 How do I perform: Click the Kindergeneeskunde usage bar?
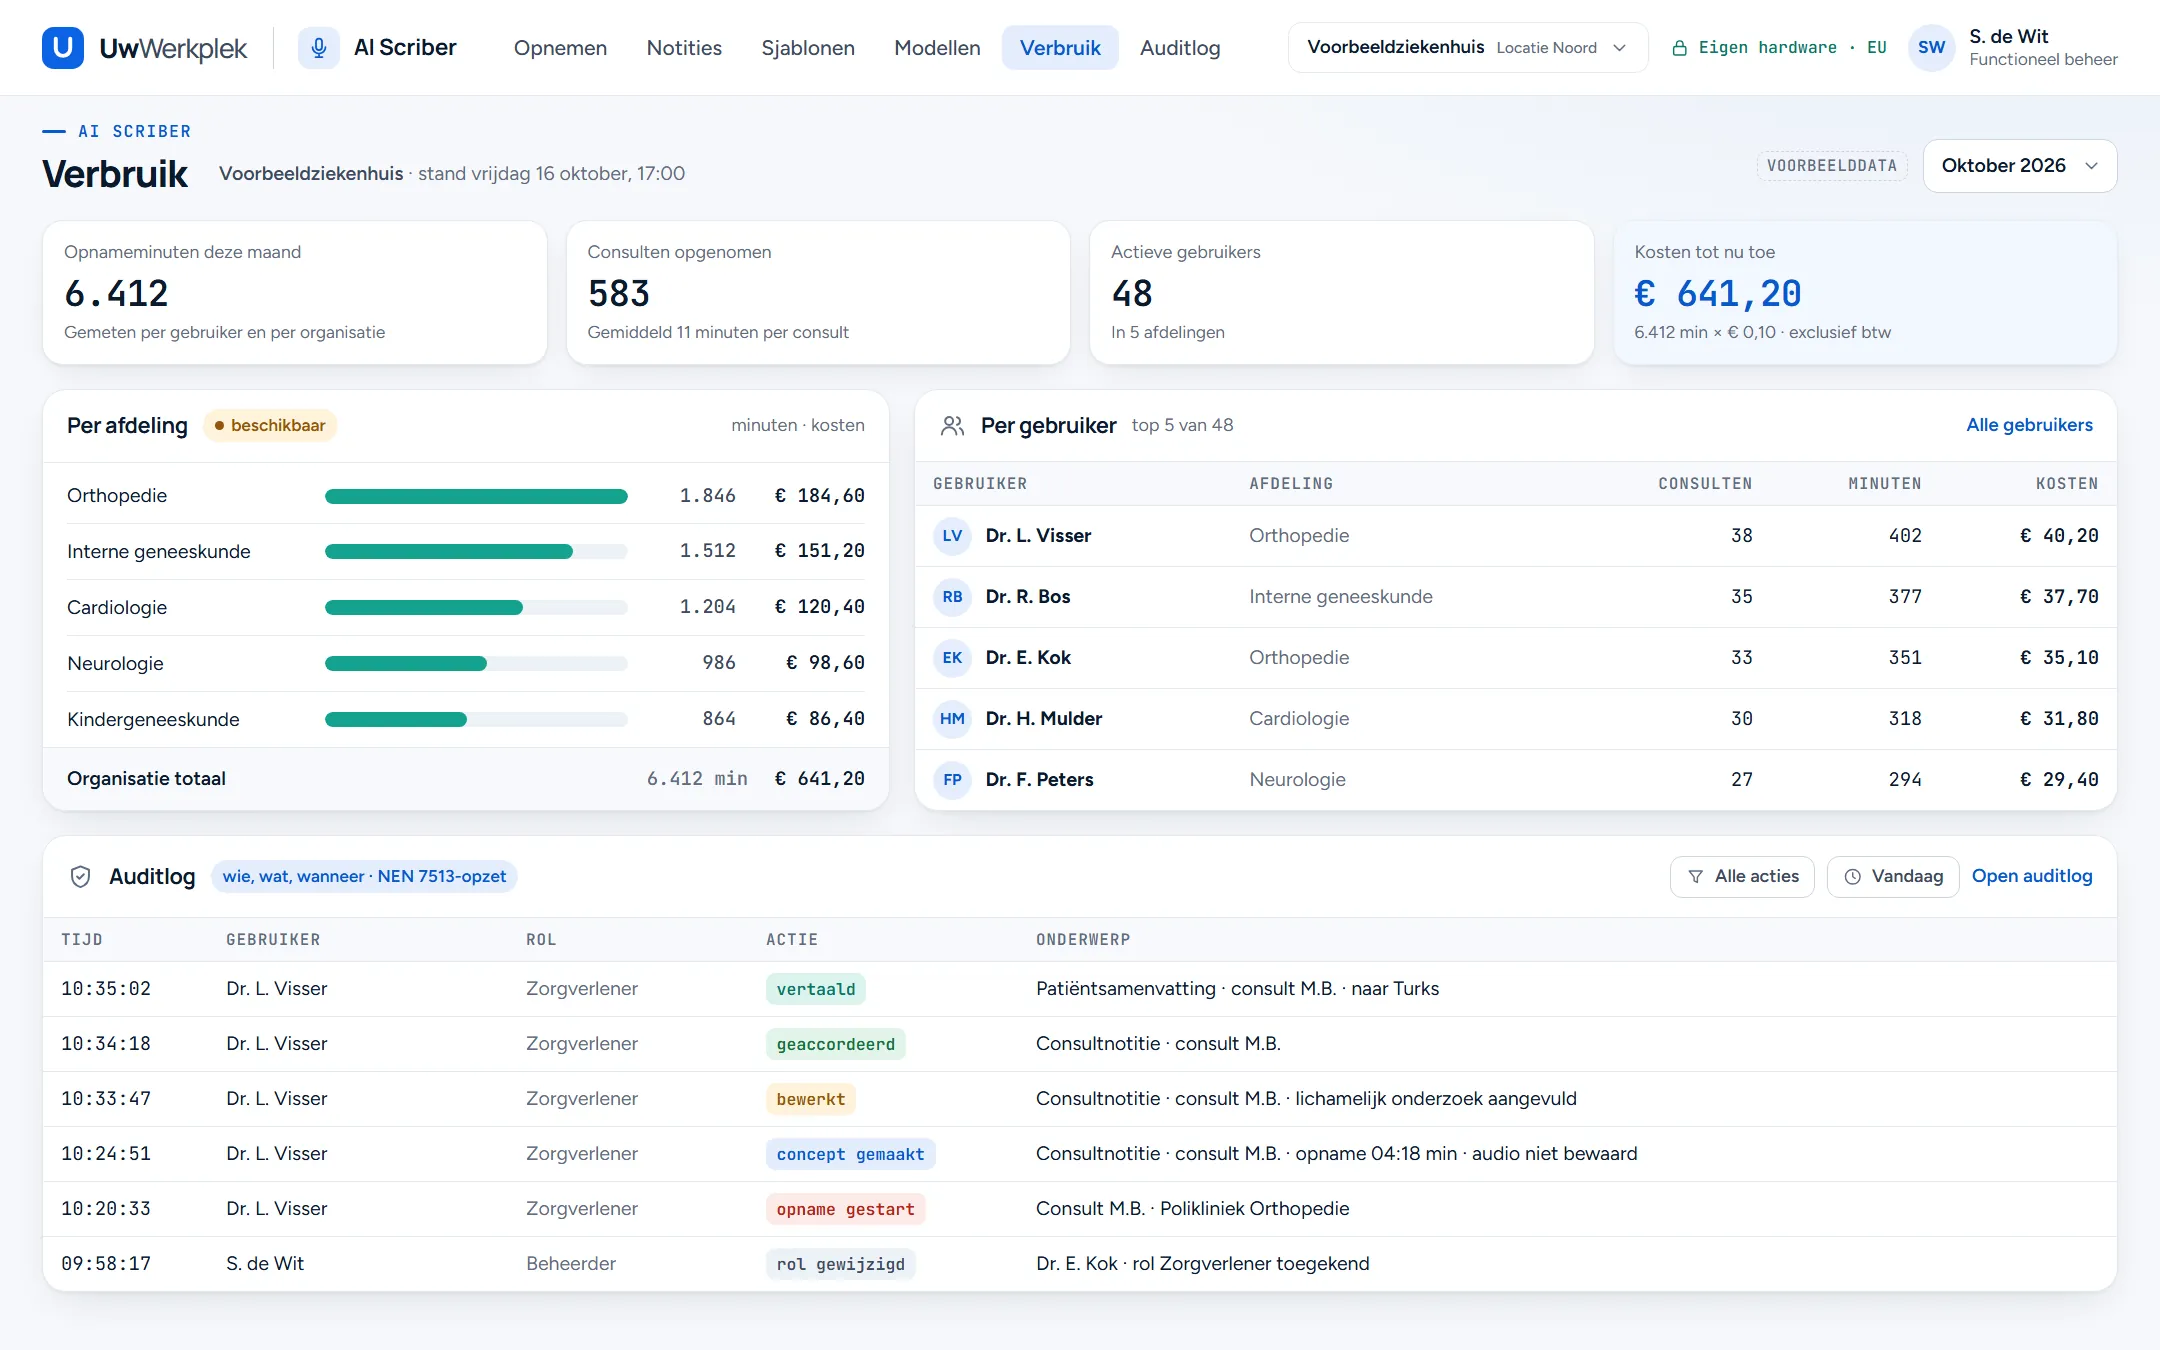click(x=476, y=720)
